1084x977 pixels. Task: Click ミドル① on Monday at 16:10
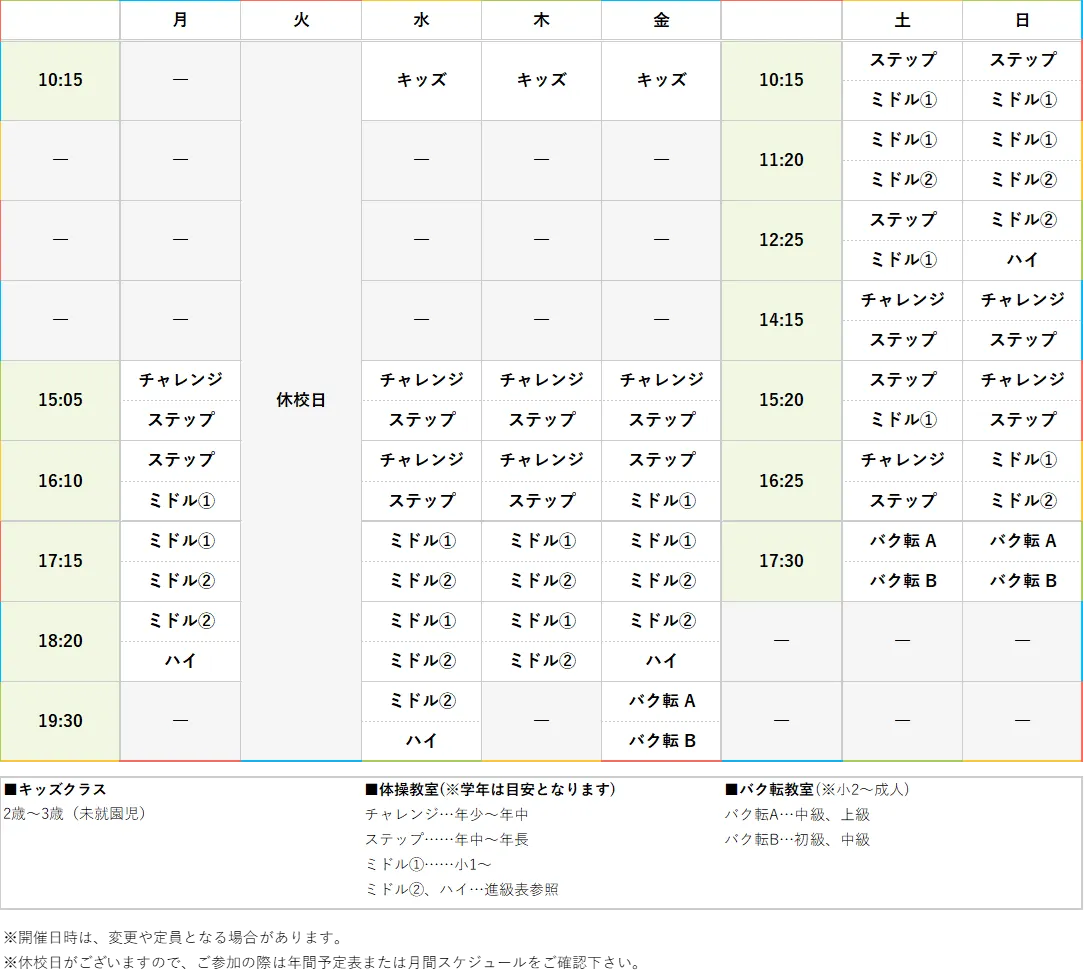click(180, 501)
